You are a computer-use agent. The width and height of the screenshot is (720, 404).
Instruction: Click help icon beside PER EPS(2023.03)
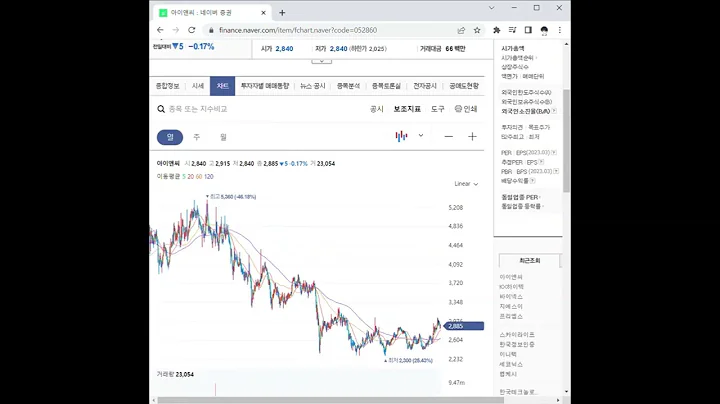pos(554,152)
